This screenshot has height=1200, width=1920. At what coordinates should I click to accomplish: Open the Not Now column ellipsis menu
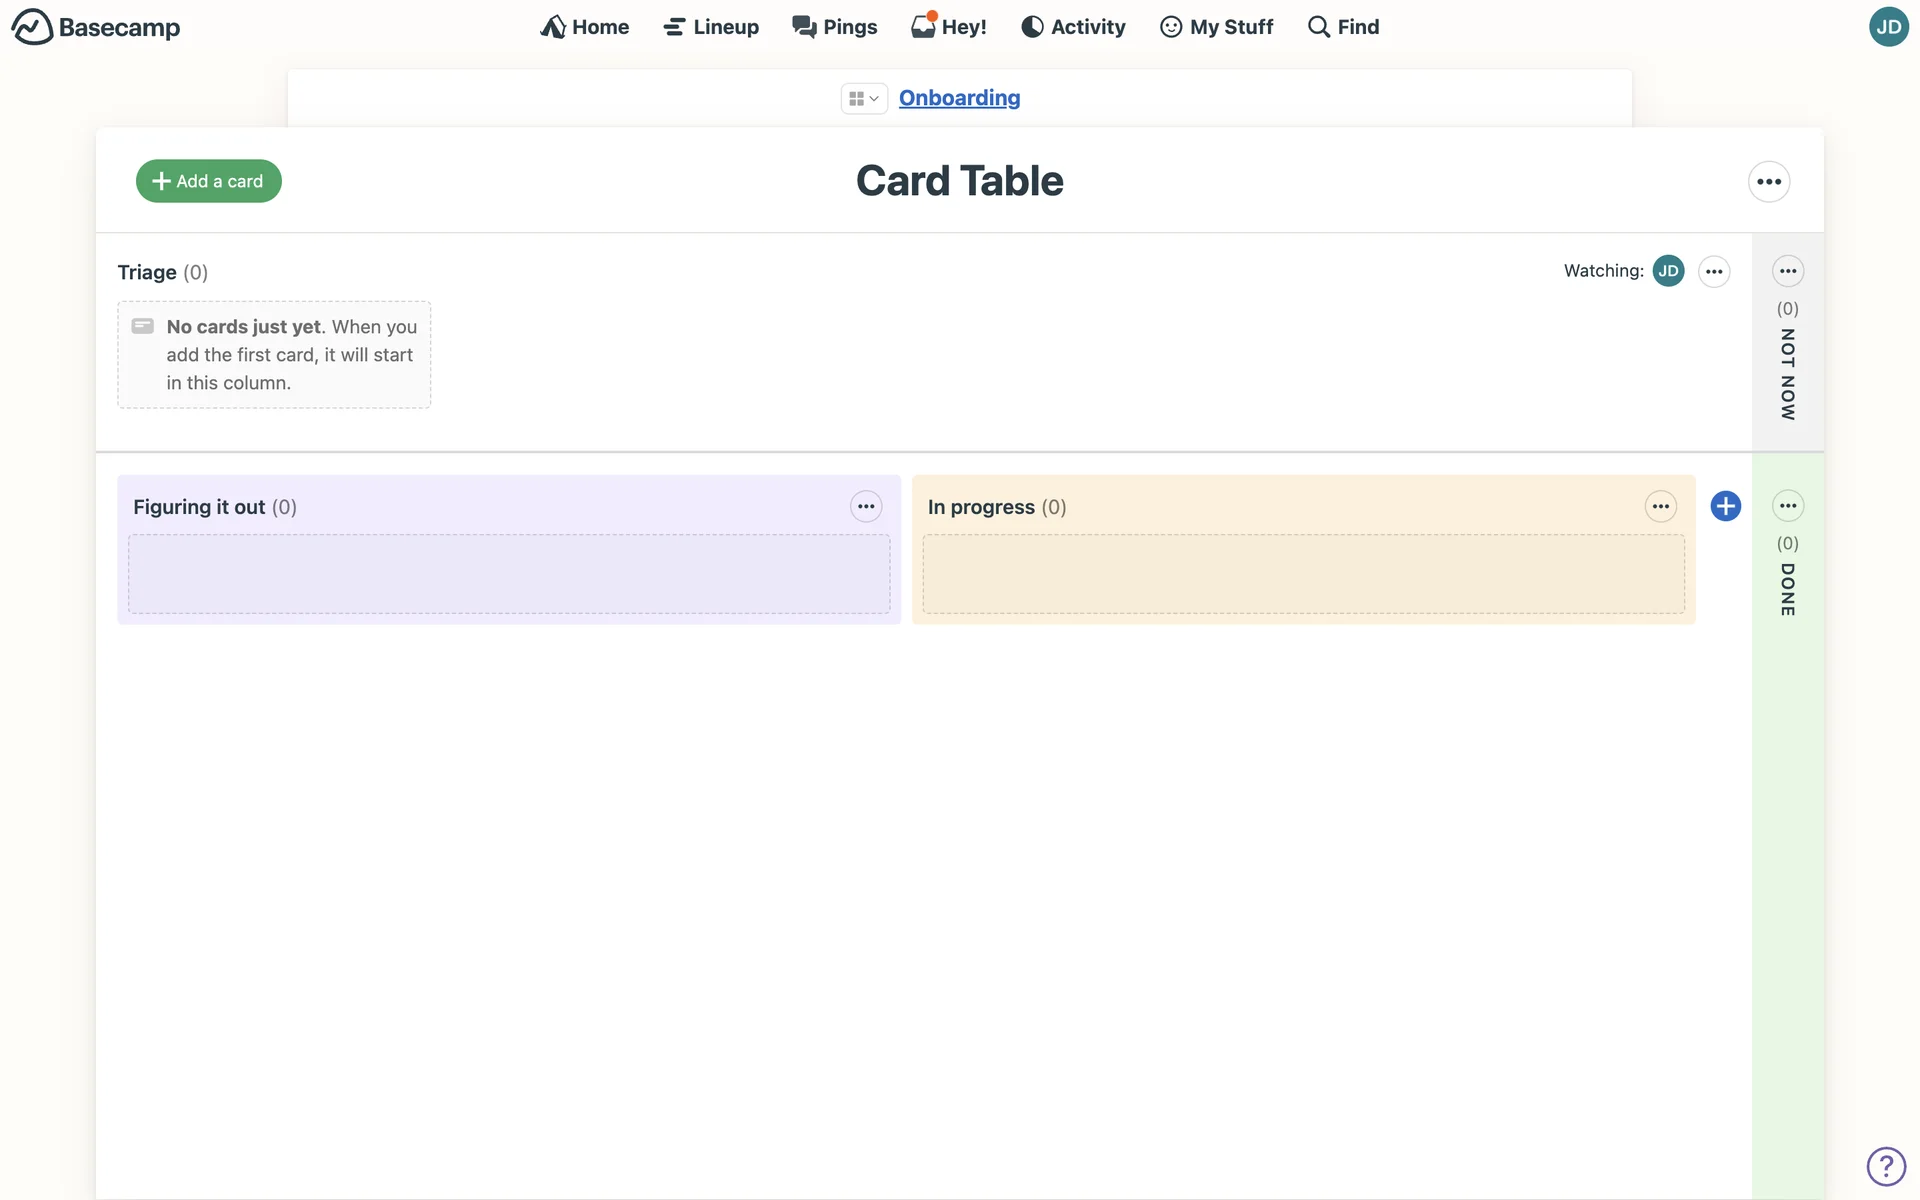[x=1787, y=271]
